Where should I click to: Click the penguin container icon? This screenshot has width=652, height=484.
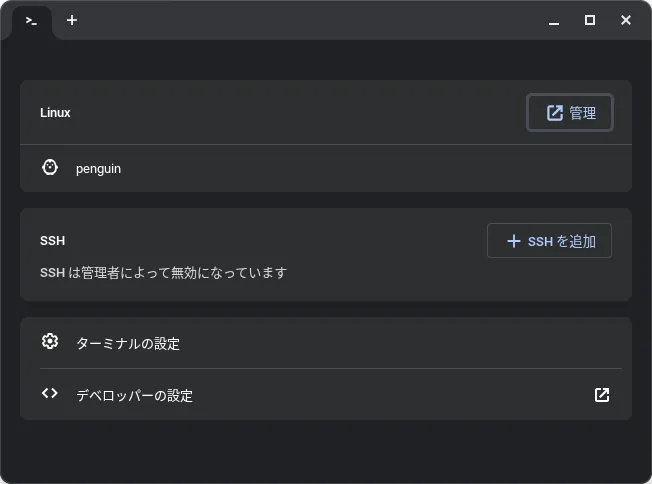click(x=50, y=168)
